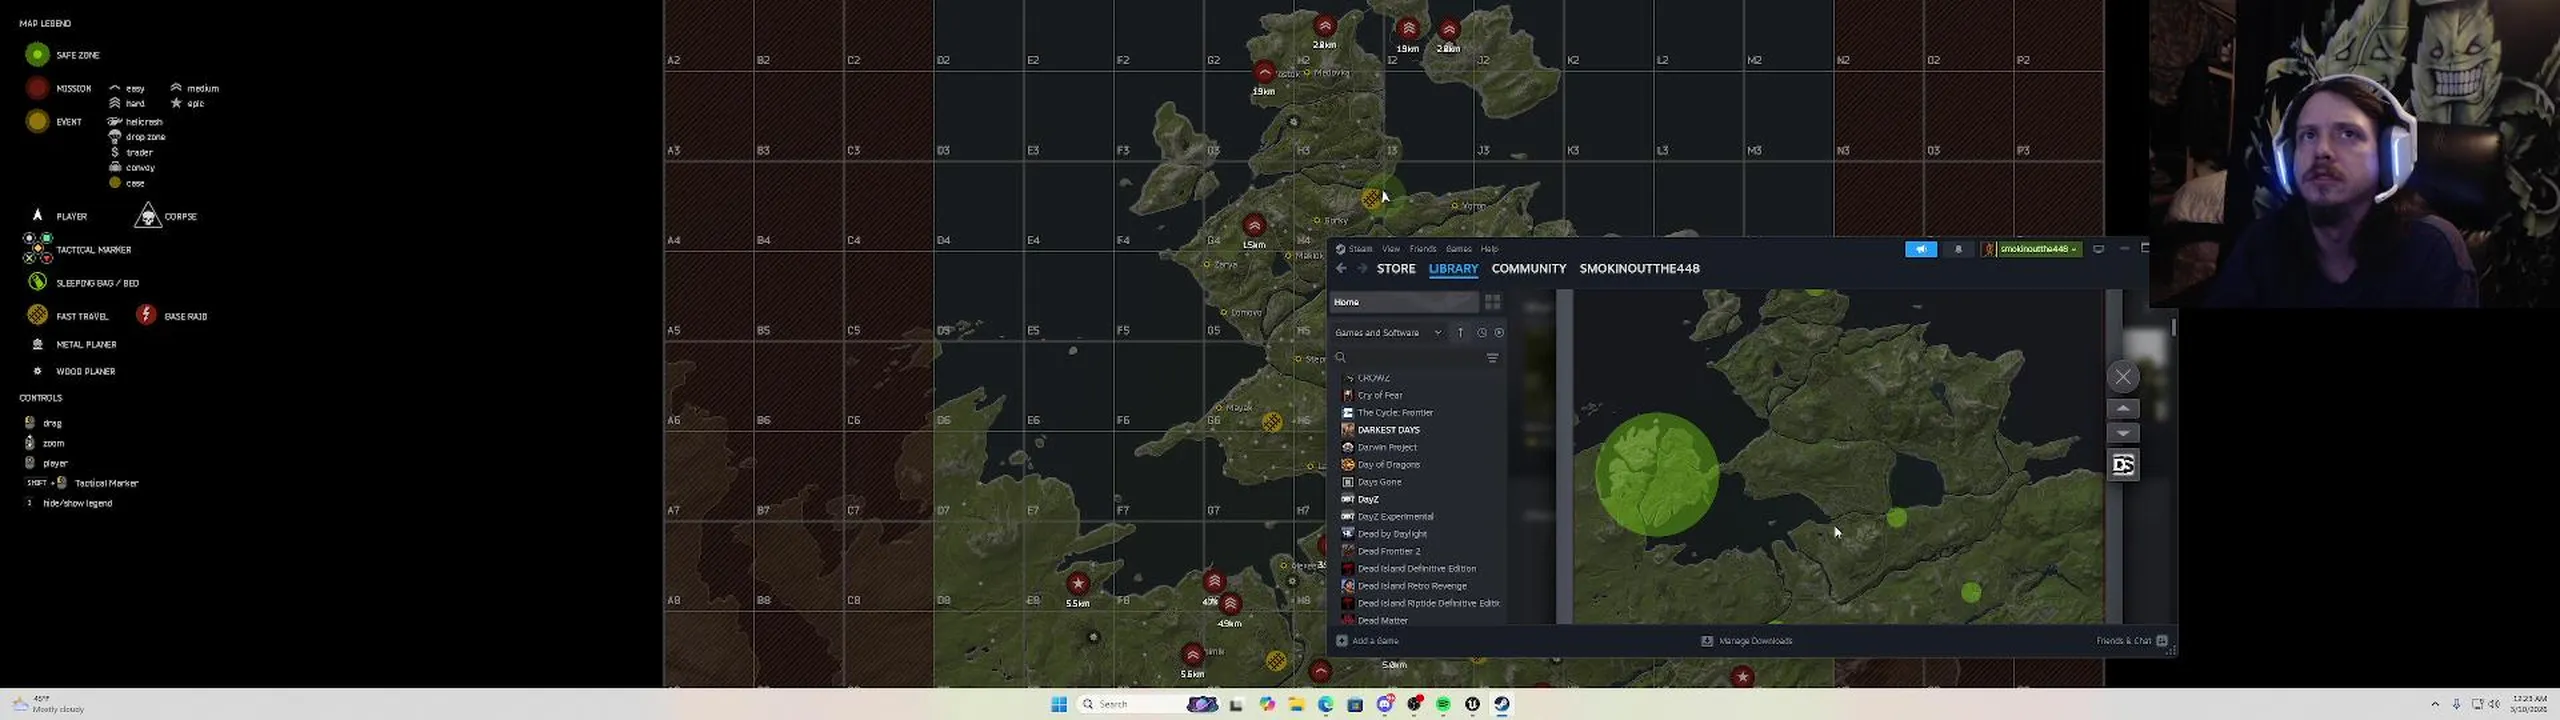Open the SMOKINOUTTHE448 profile tab
The height and width of the screenshot is (720, 2560).
1639,269
